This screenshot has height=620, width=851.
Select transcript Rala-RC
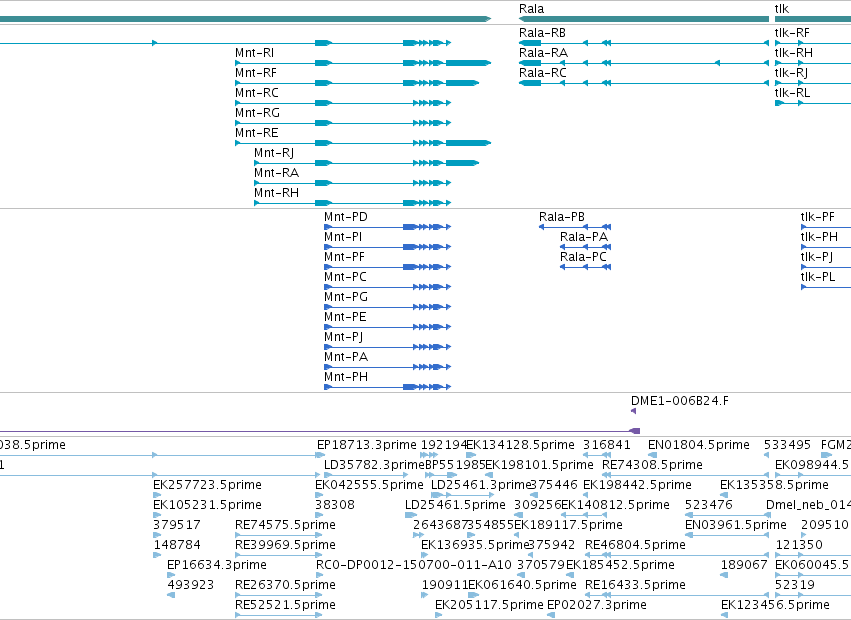(x=543, y=73)
